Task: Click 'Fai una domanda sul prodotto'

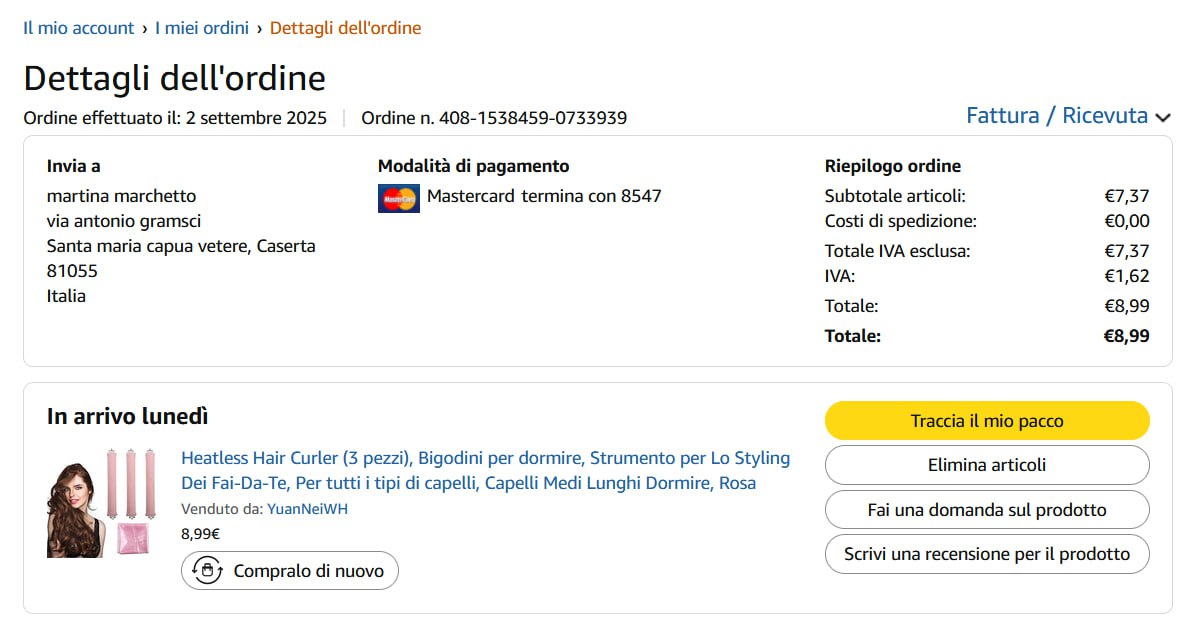Action: [987, 510]
